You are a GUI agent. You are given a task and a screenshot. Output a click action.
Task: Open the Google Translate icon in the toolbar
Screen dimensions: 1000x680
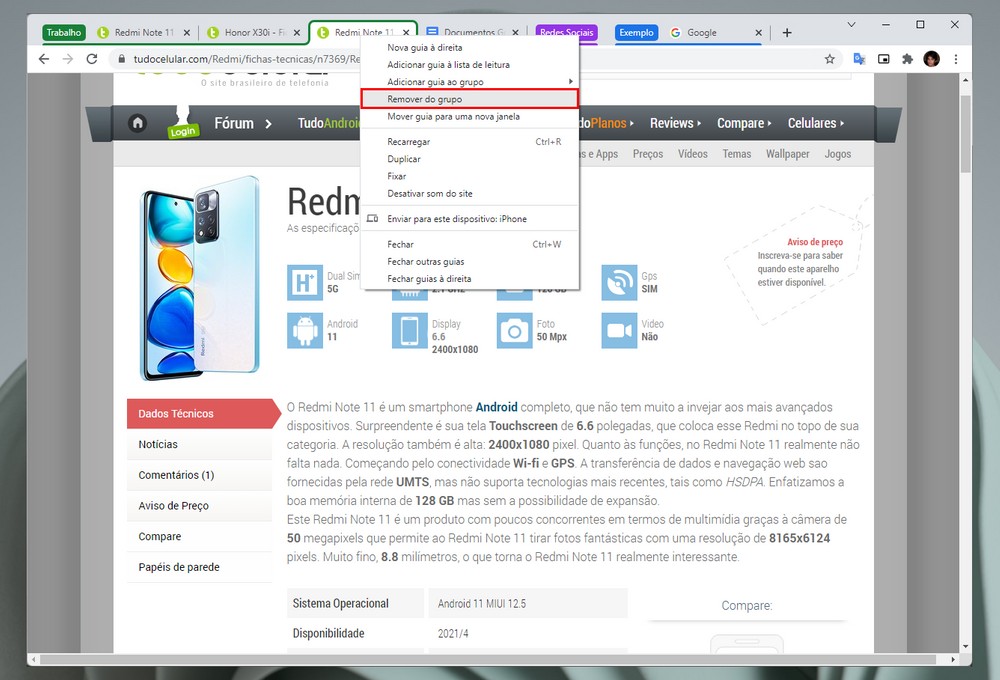(x=859, y=59)
